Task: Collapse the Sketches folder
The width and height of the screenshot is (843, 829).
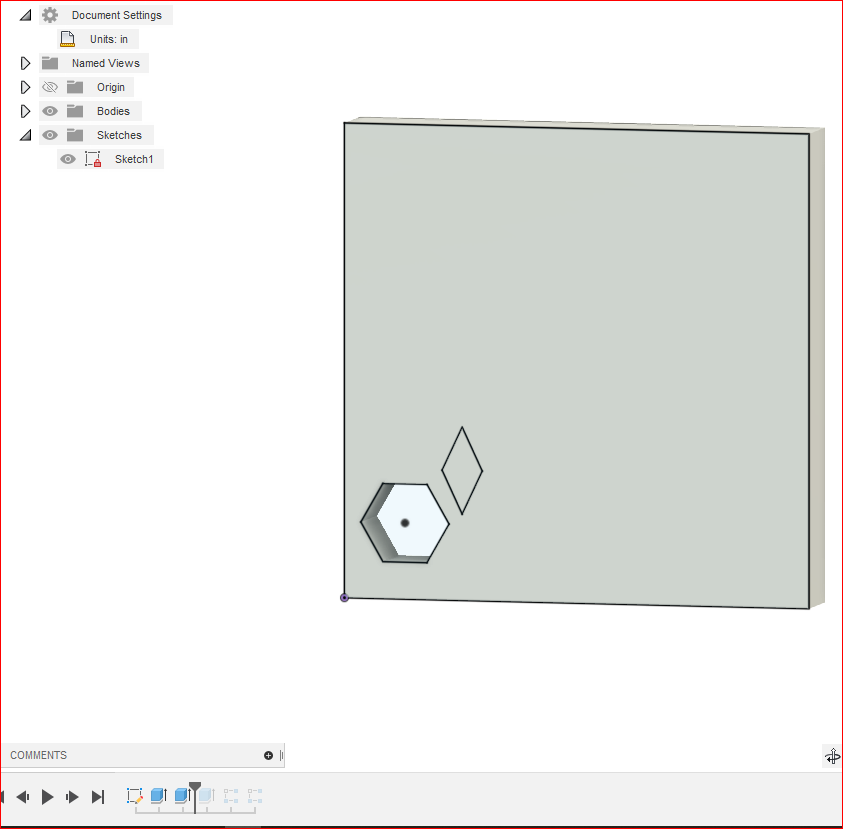Action: (x=25, y=134)
